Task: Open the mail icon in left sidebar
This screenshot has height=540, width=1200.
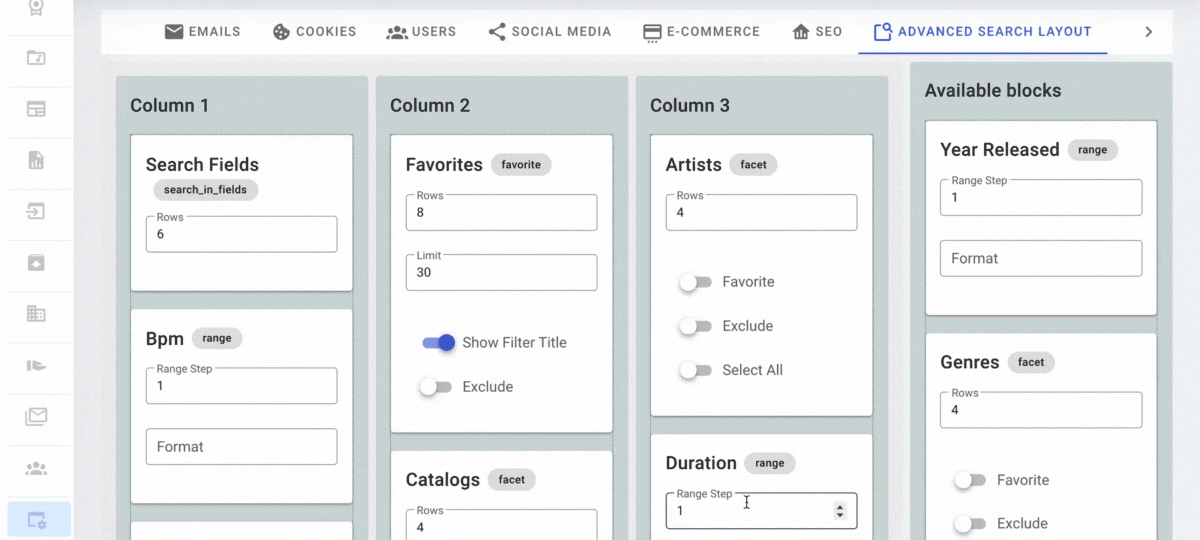Action: click(x=36, y=417)
